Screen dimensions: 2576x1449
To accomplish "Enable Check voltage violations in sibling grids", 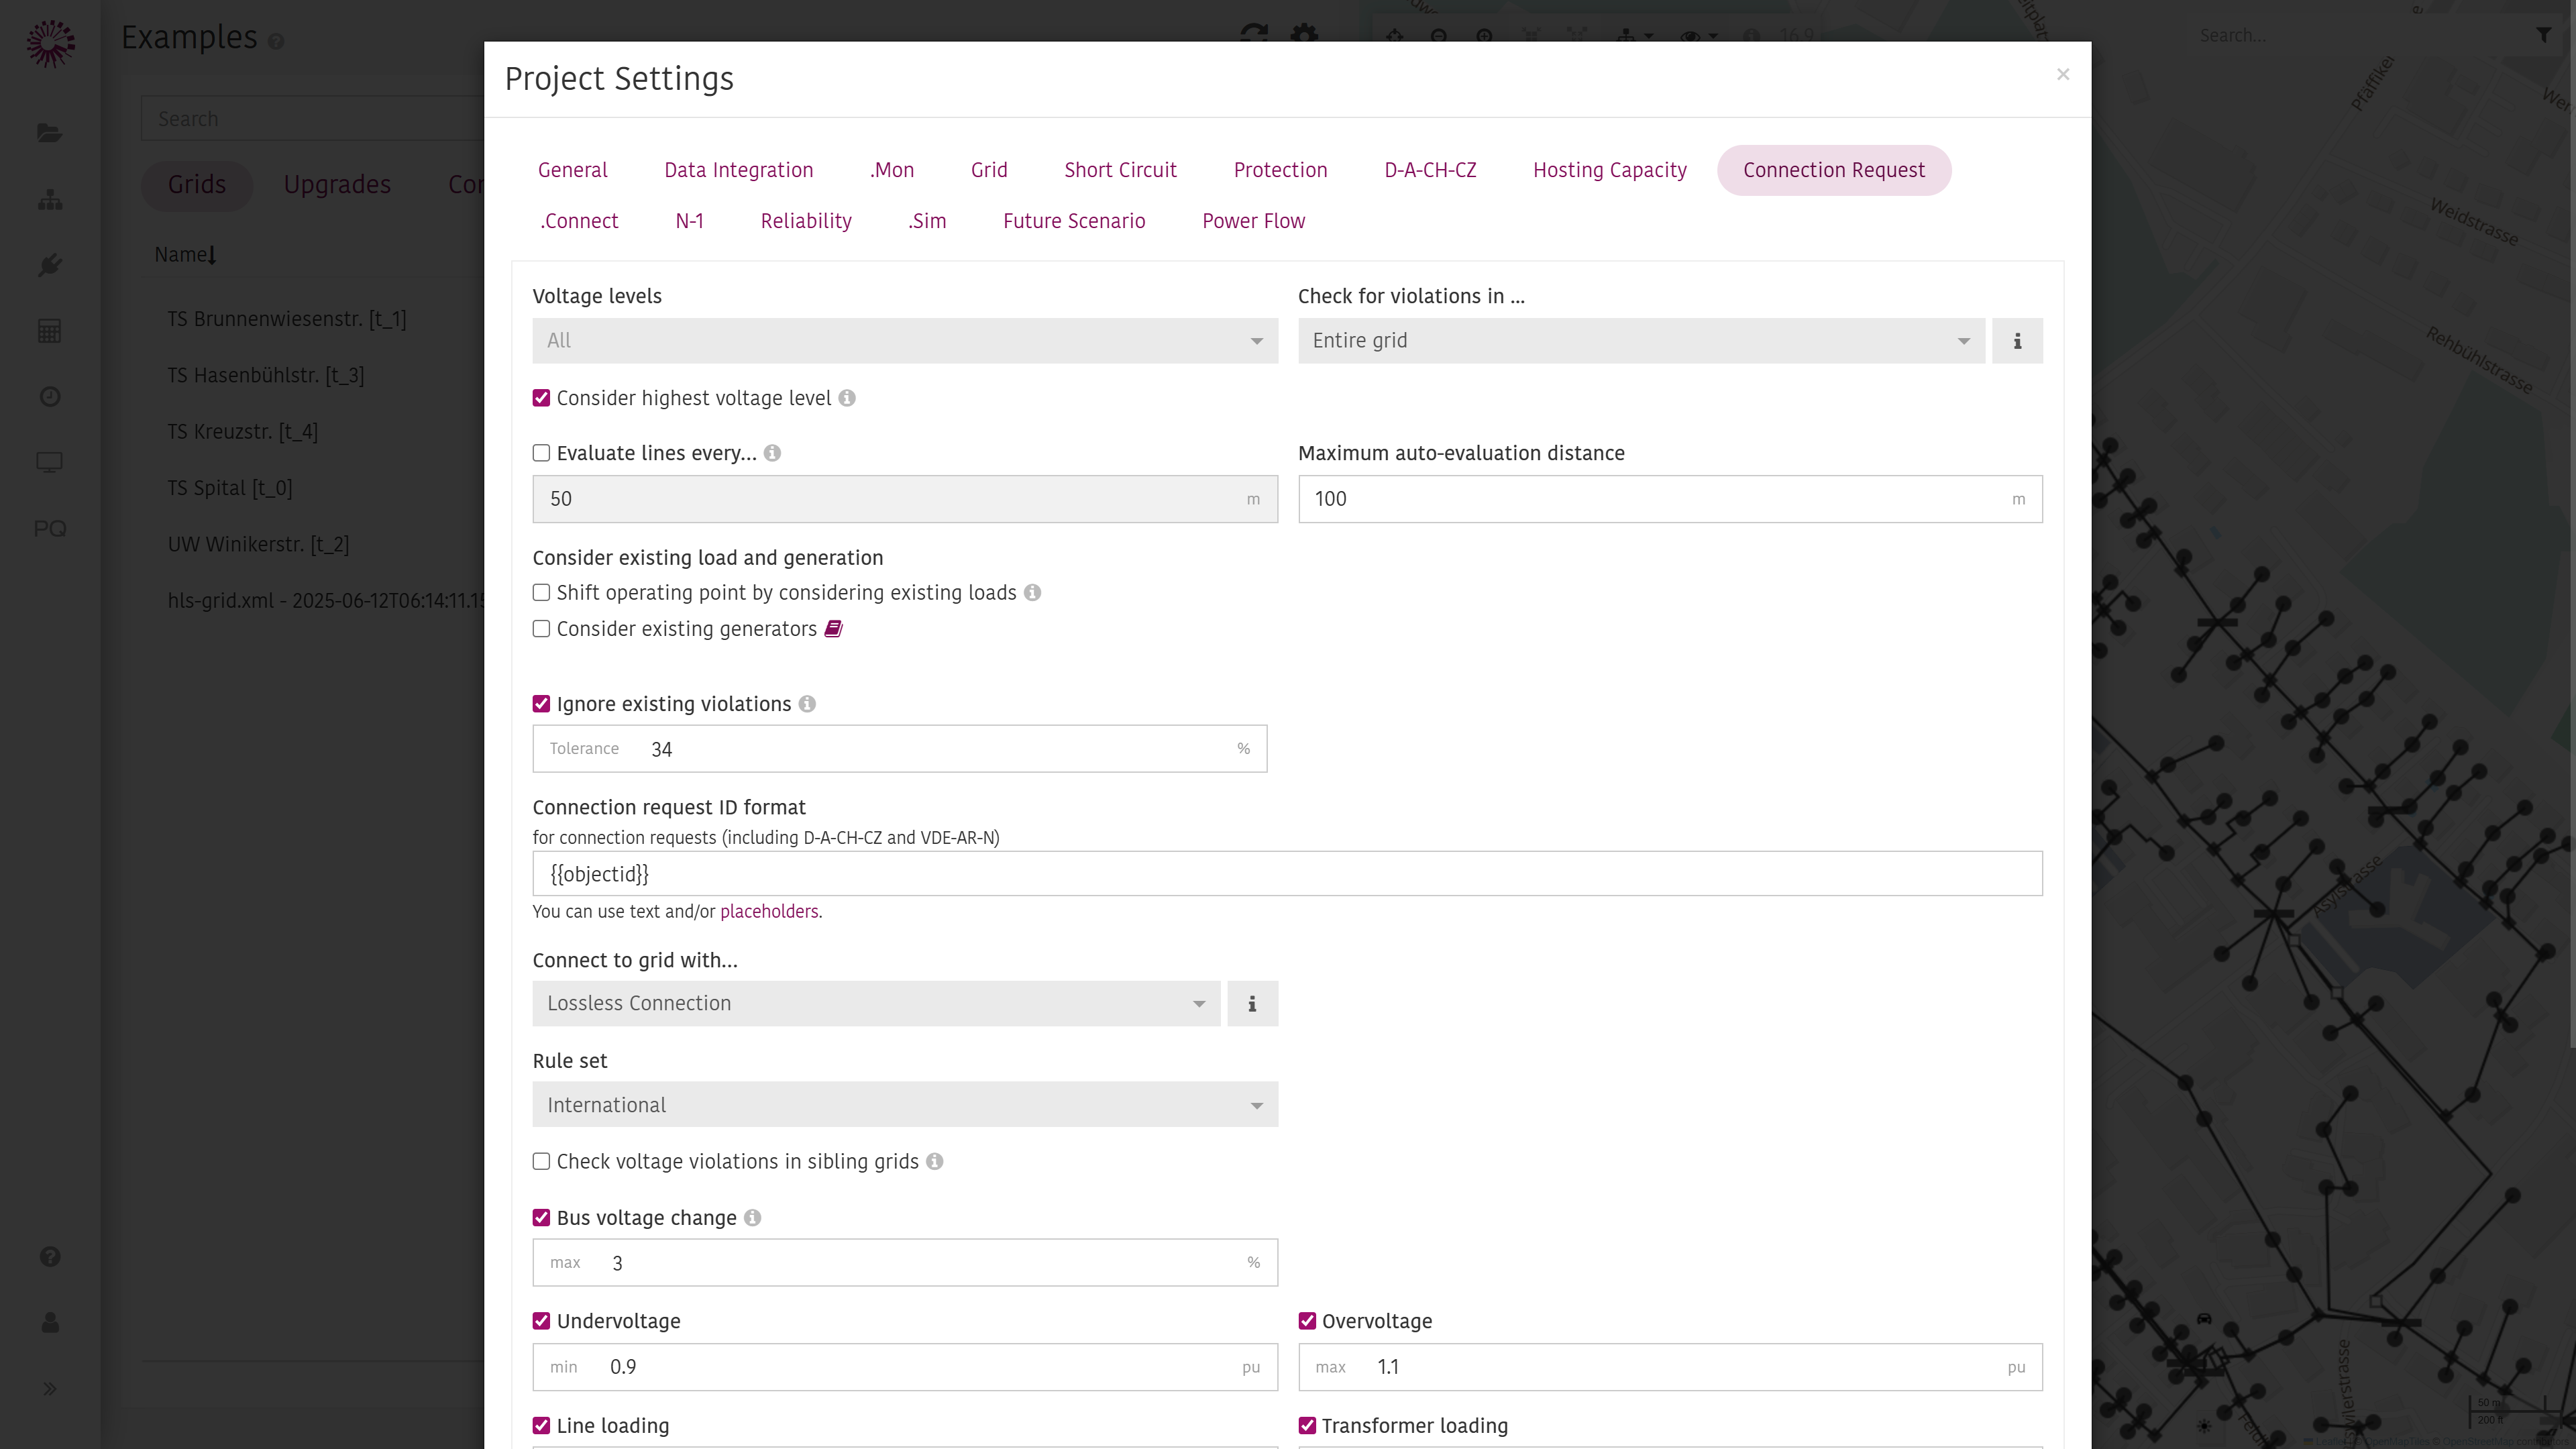I will pyautogui.click(x=541, y=1162).
